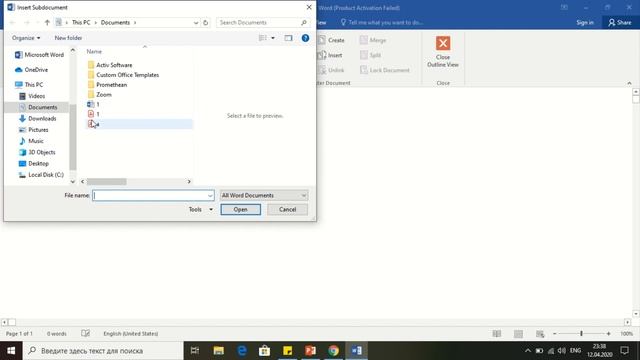Screen dimensions: 640x360
Task: Open the notification center icon
Action: (x=624, y=351)
